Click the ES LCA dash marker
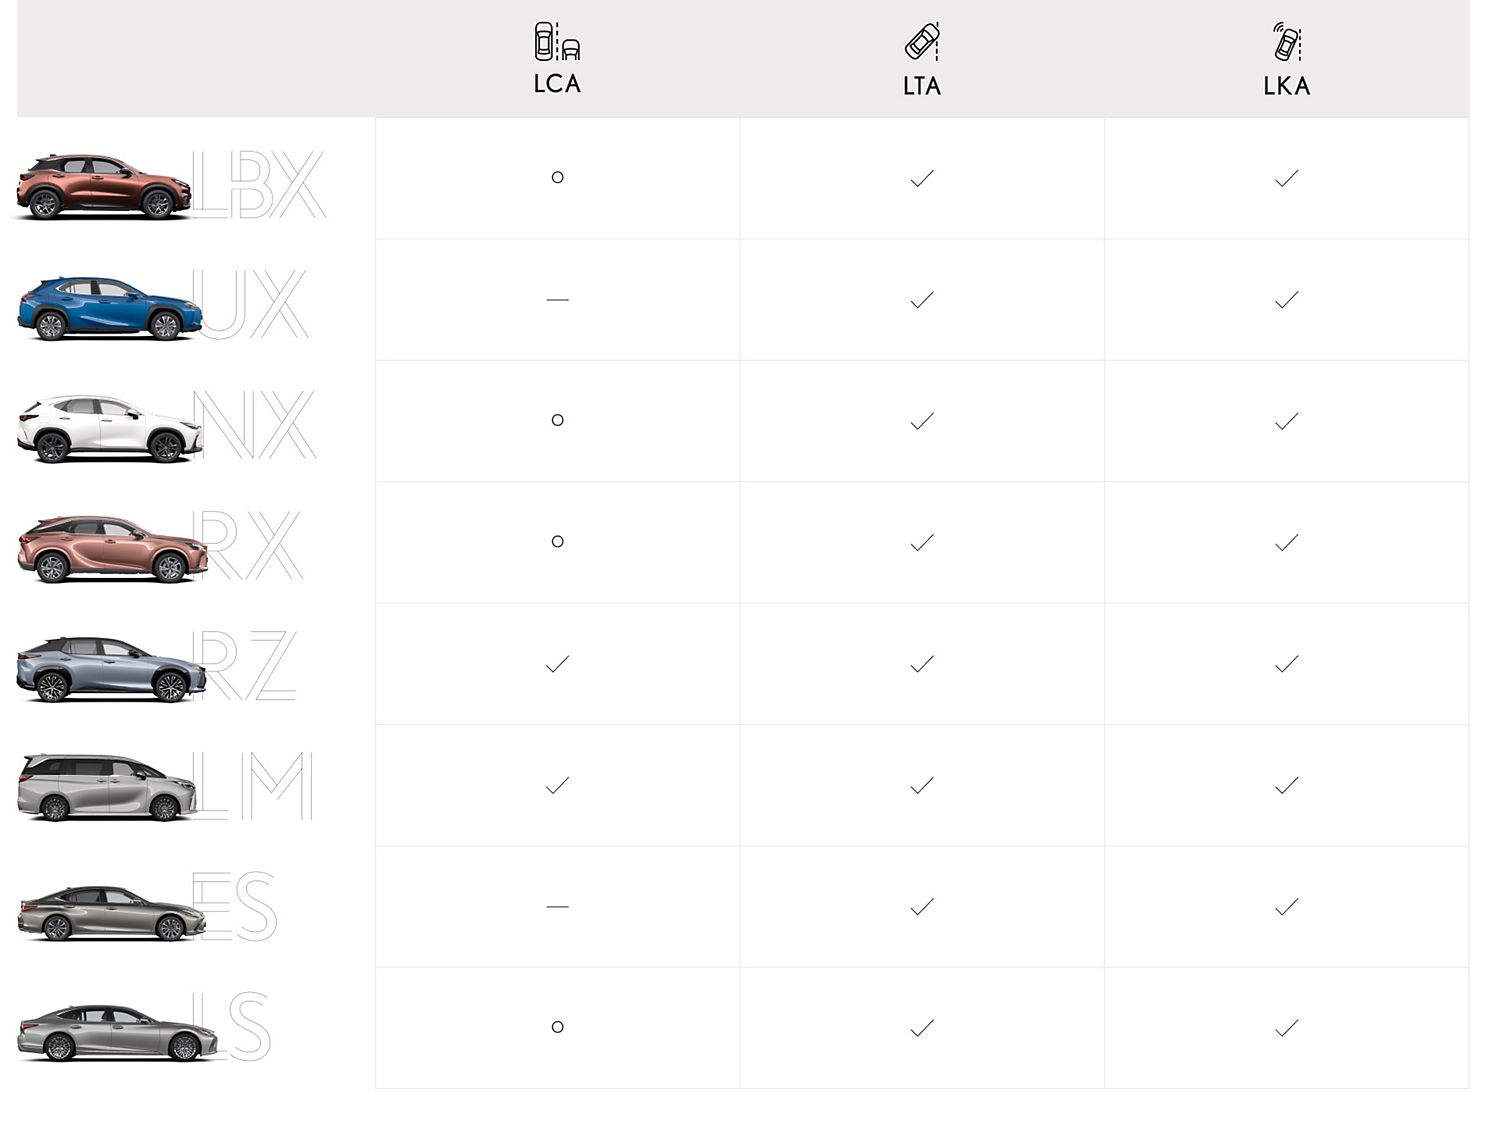1500x1125 pixels. [558, 907]
